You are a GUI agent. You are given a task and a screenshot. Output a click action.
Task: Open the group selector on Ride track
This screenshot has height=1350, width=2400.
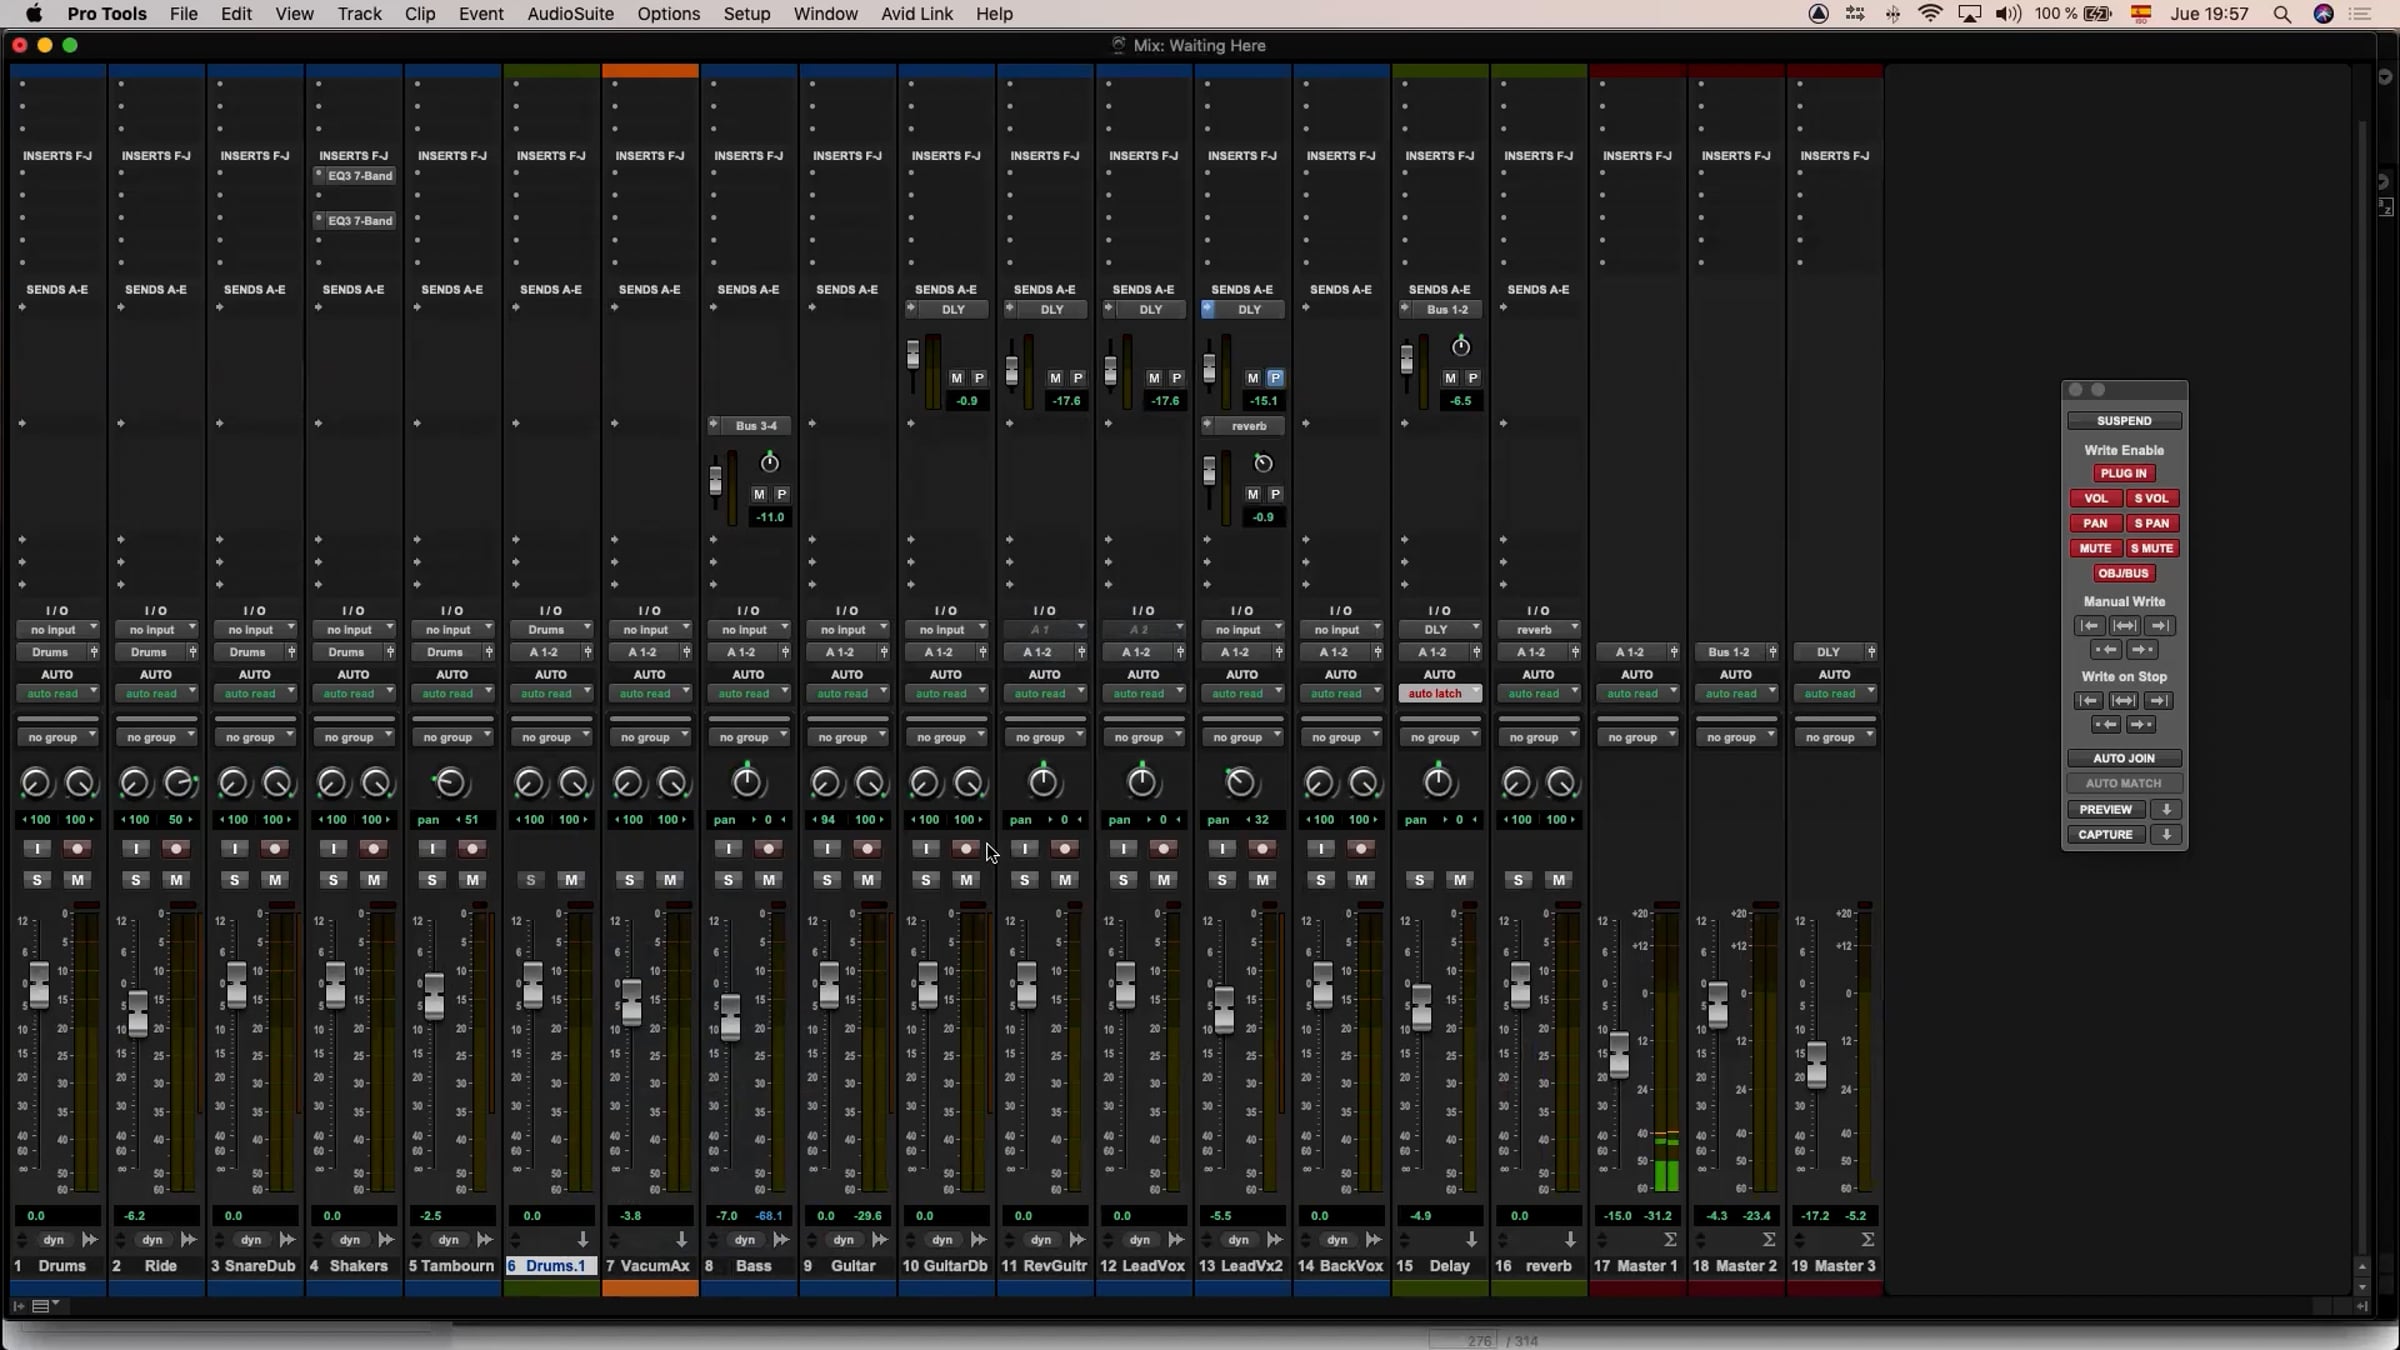pyautogui.click(x=156, y=738)
